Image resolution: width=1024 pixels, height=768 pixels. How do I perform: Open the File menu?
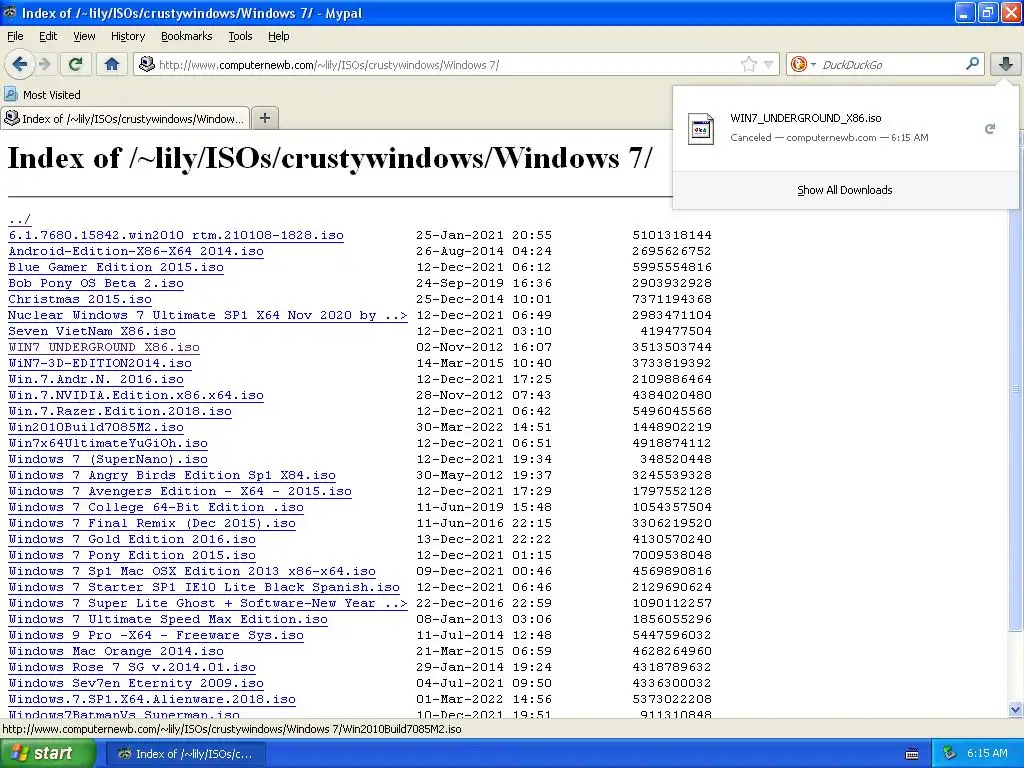tap(15, 36)
